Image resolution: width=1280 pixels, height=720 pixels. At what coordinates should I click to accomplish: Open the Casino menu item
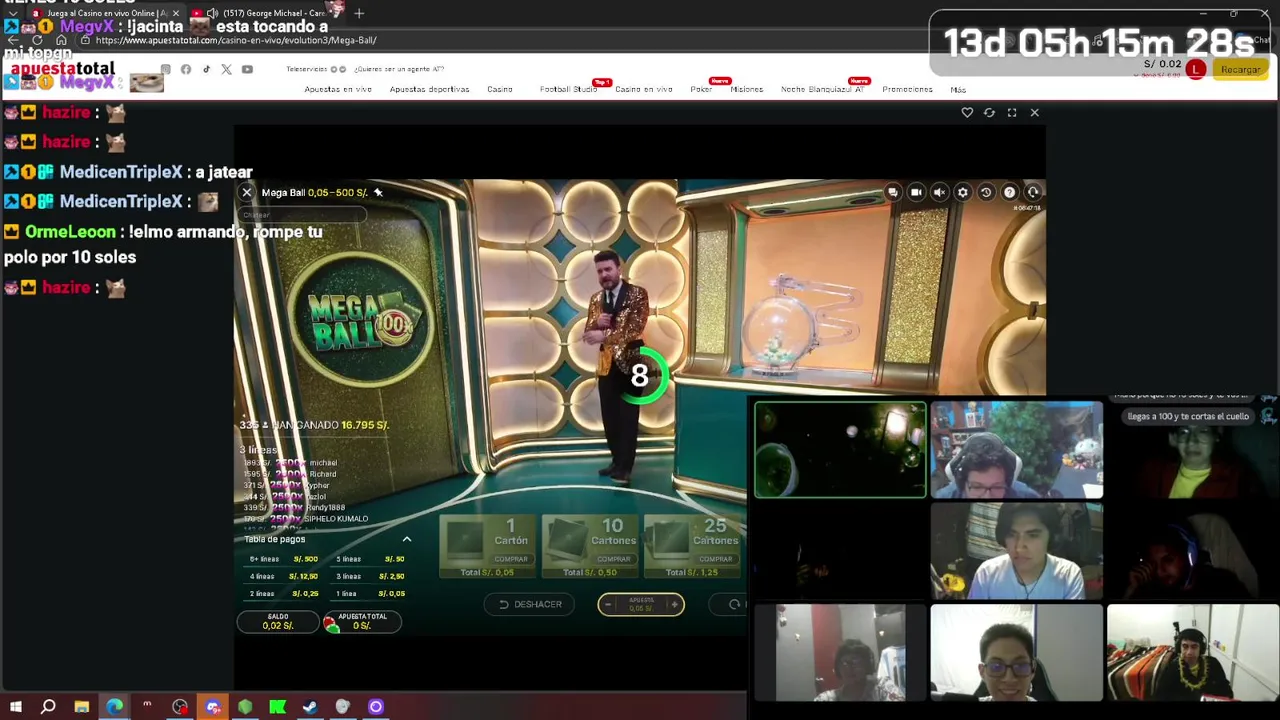click(x=500, y=89)
